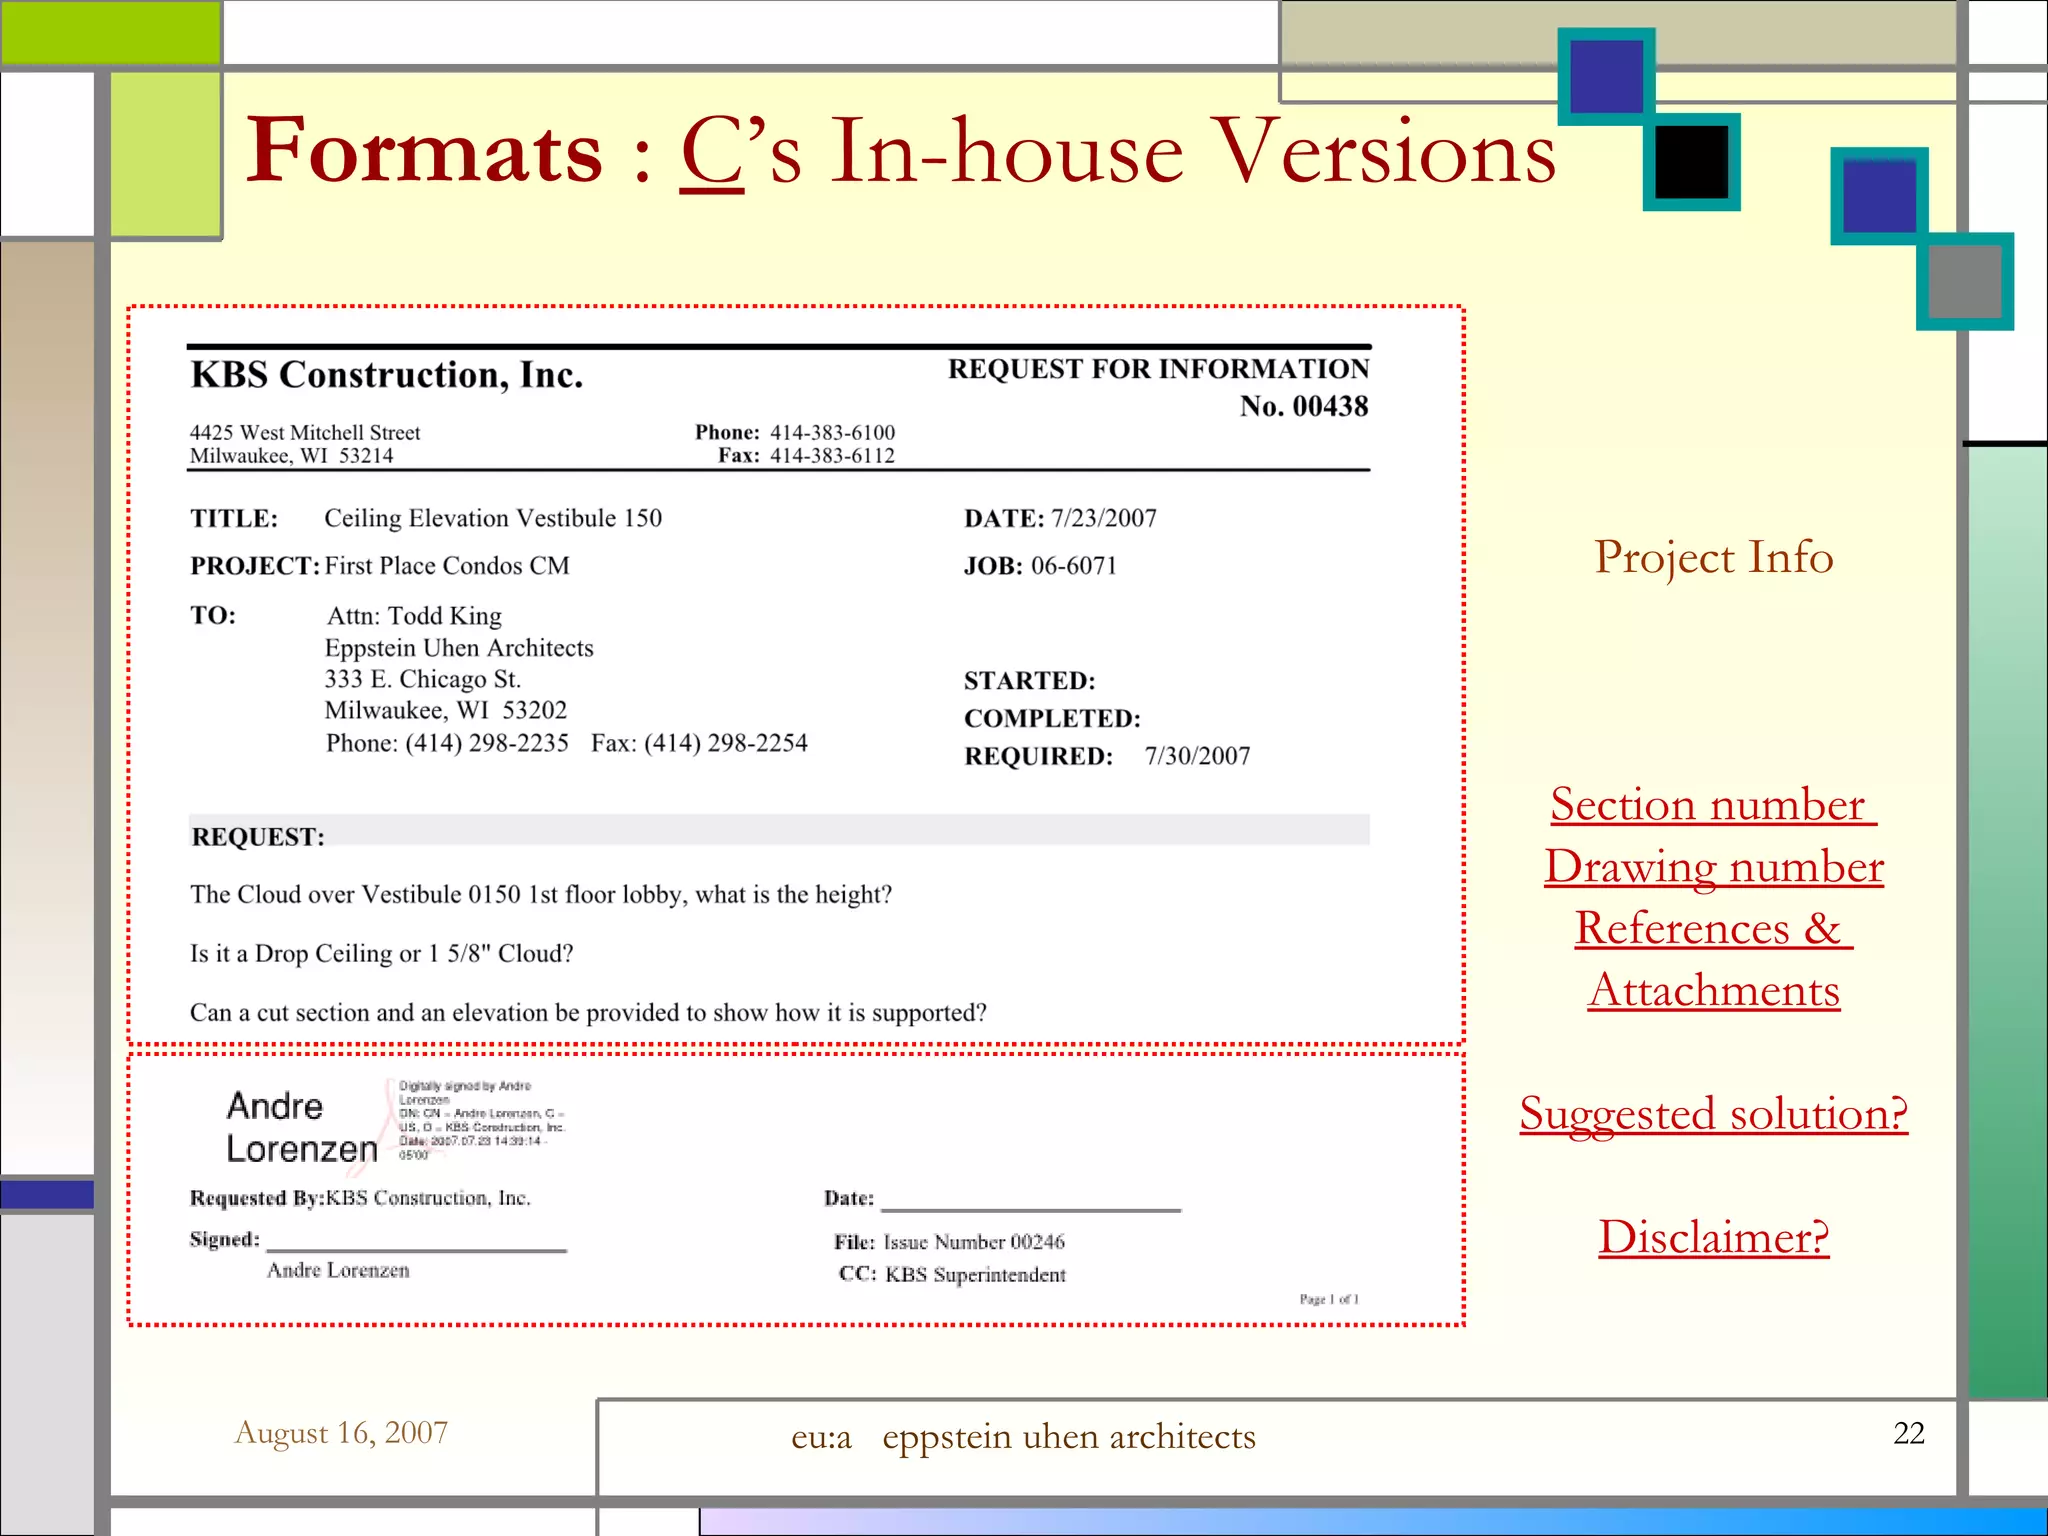The width and height of the screenshot is (2048, 1536).
Task: Select RFI number 'No. 00438'
Action: tap(1304, 406)
